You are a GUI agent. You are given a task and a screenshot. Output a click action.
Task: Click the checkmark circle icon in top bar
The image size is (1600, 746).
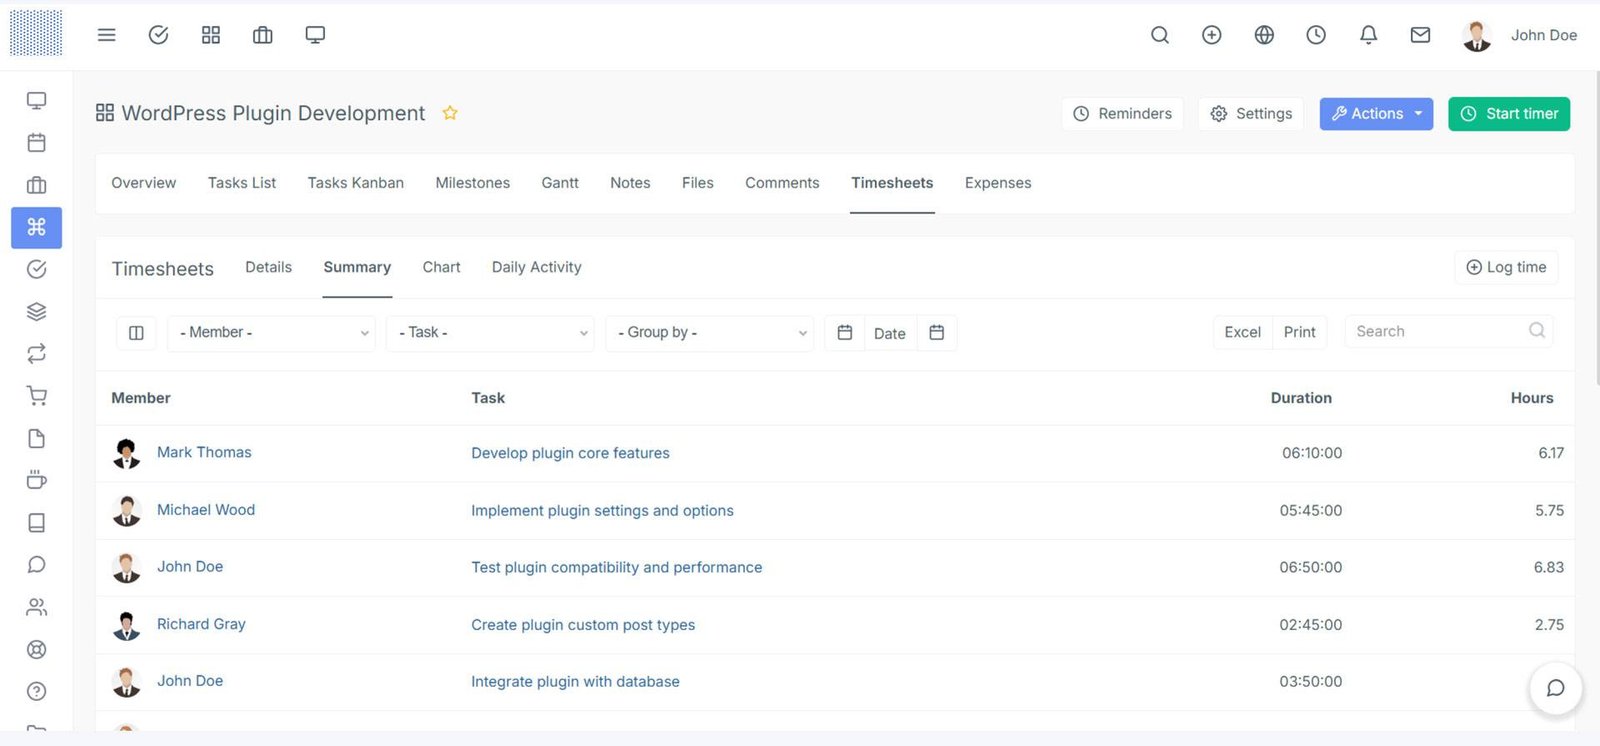(x=158, y=35)
